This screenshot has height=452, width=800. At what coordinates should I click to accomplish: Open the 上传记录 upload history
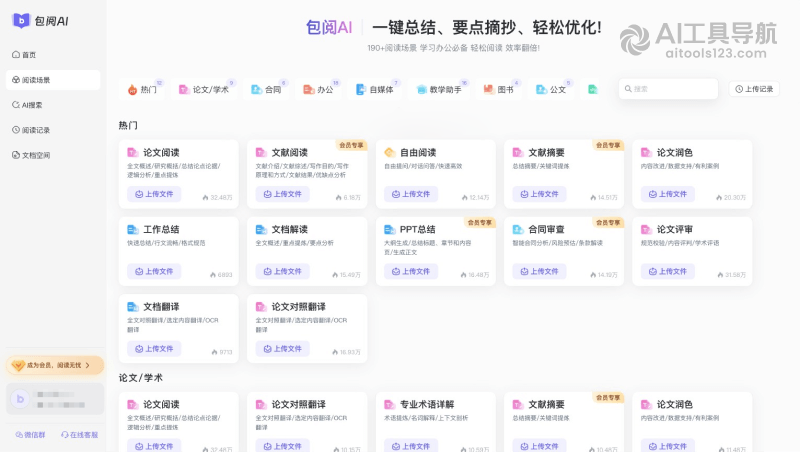[754, 89]
